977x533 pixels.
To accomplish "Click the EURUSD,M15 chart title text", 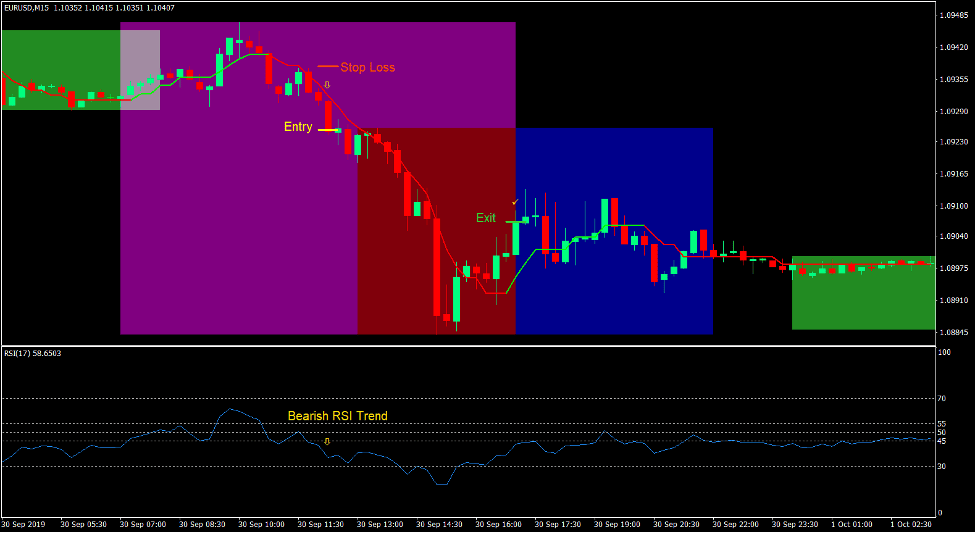I will click(x=89, y=8).
